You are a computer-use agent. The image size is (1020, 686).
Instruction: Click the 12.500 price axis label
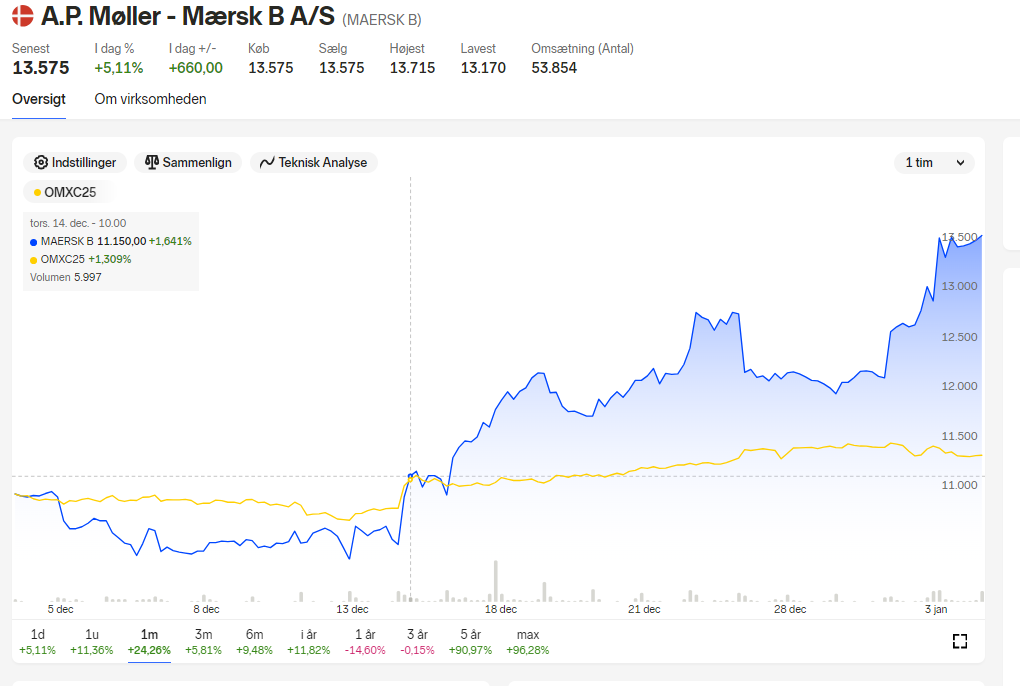[960, 337]
